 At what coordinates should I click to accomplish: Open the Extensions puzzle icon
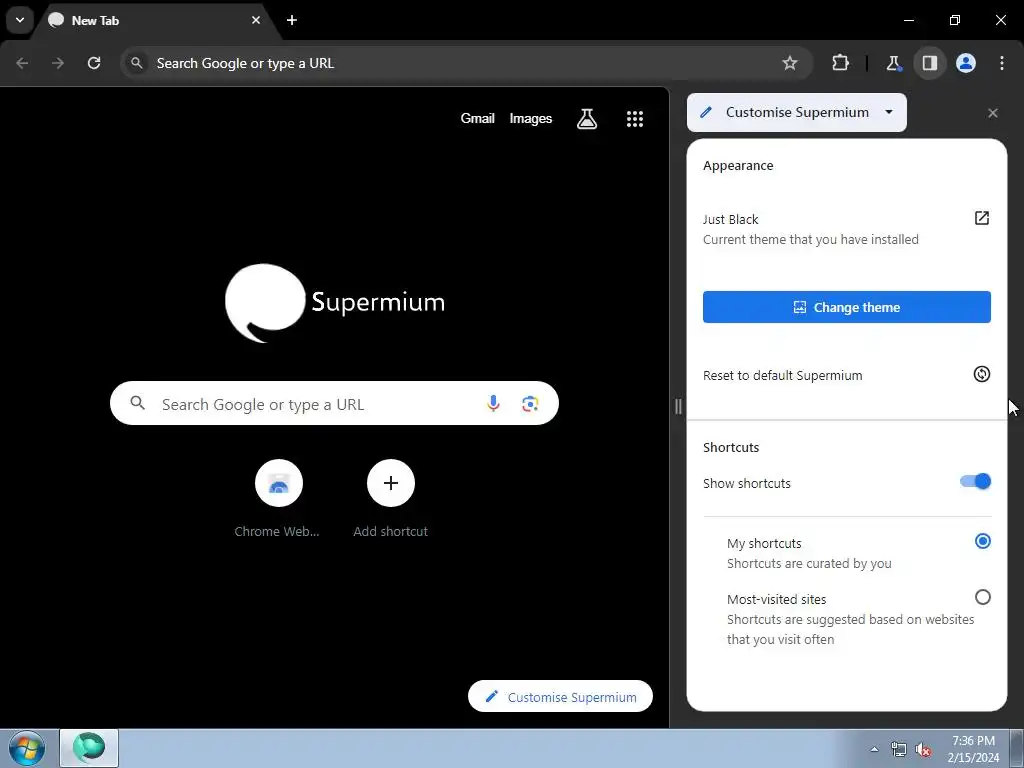[840, 63]
